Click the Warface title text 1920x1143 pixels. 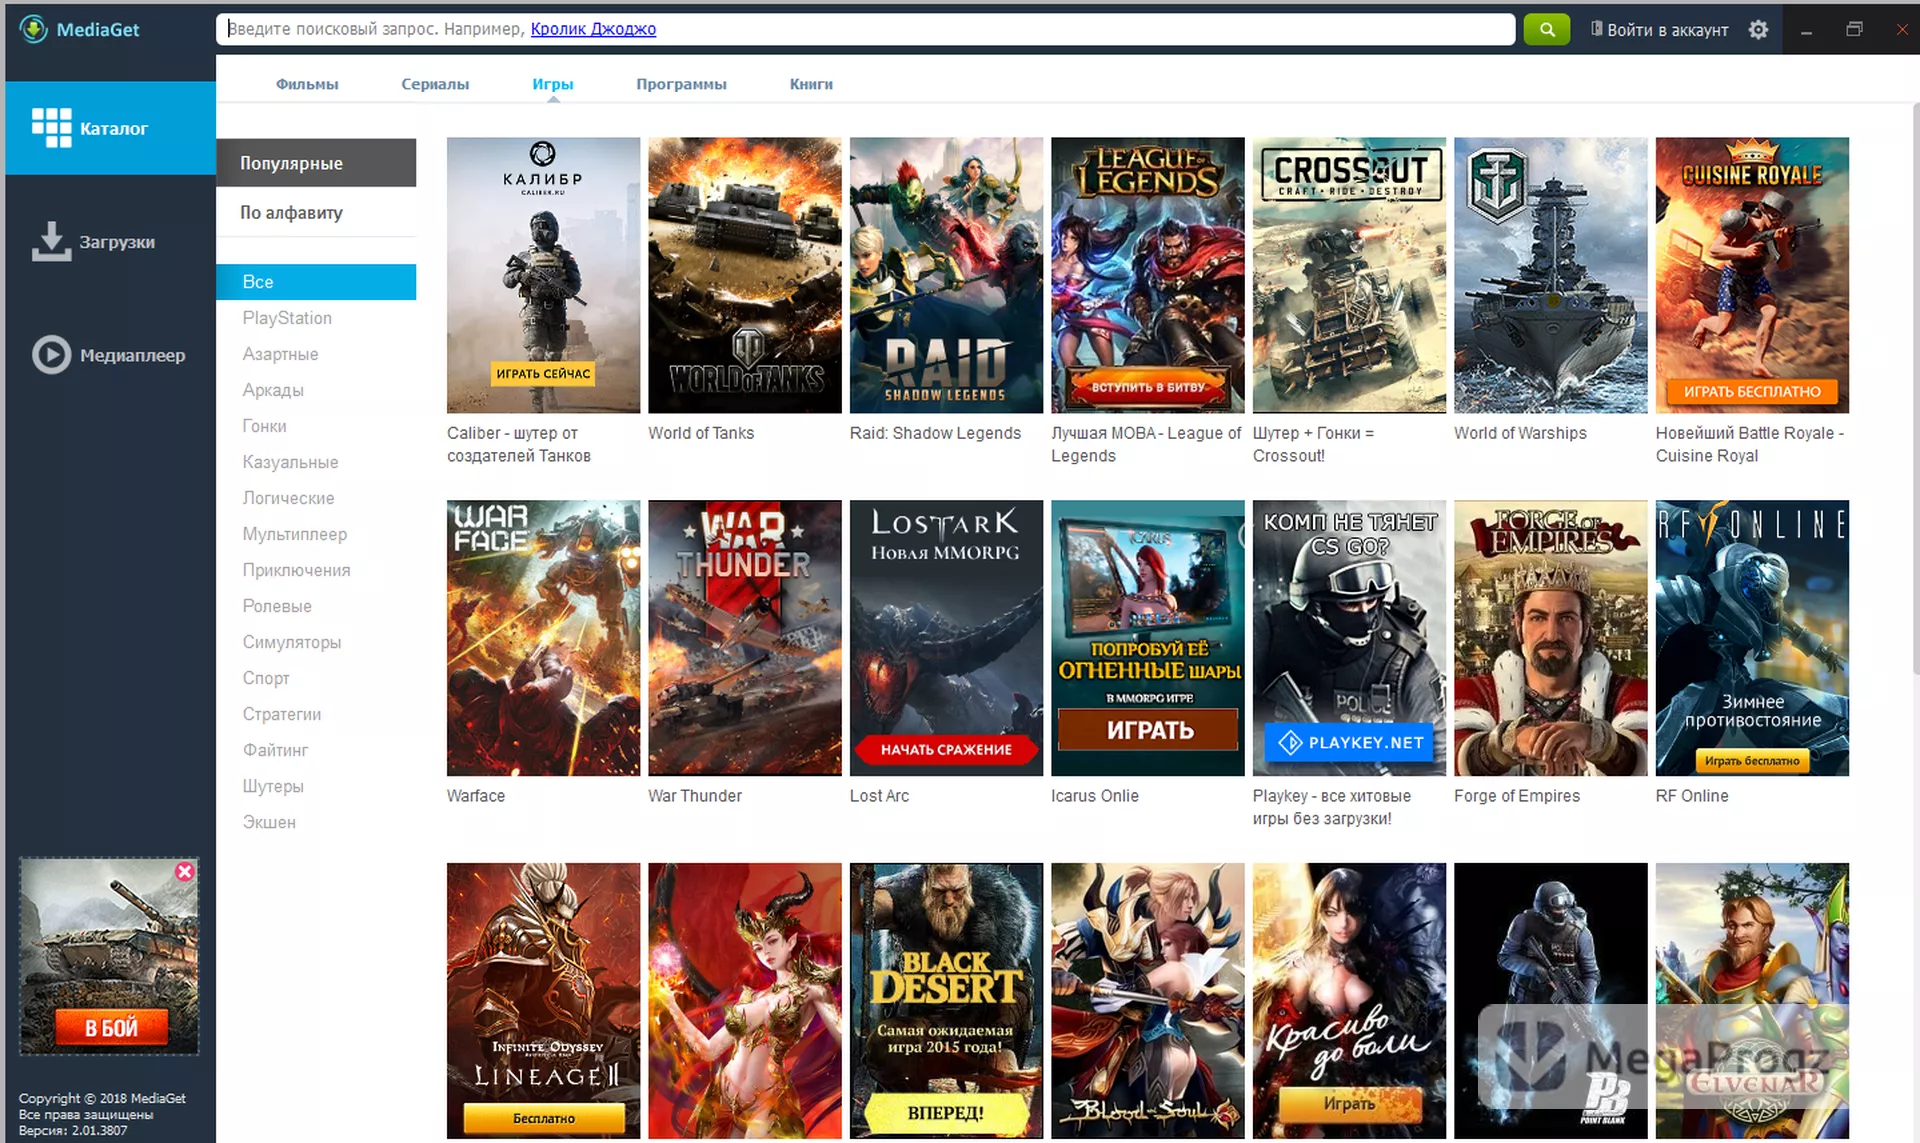click(x=476, y=796)
